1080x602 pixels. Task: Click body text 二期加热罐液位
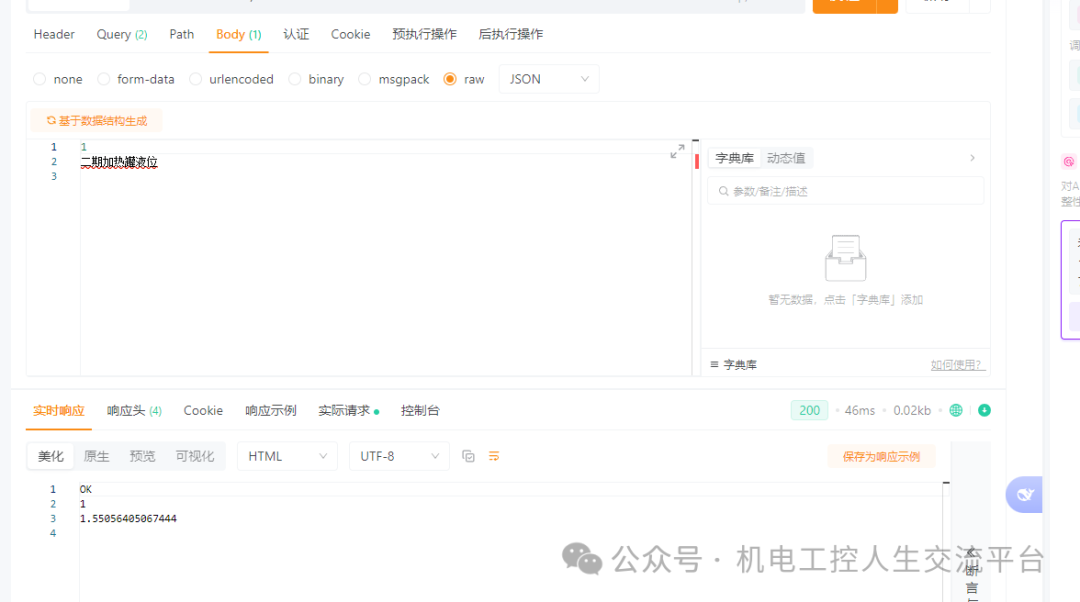pyautogui.click(x=119, y=162)
